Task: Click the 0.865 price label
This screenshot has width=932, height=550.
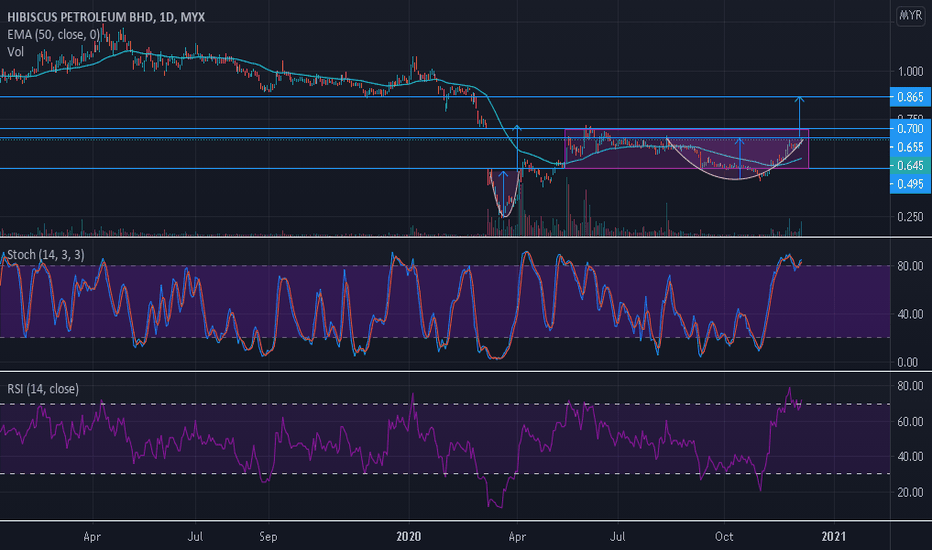Action: pos(910,97)
